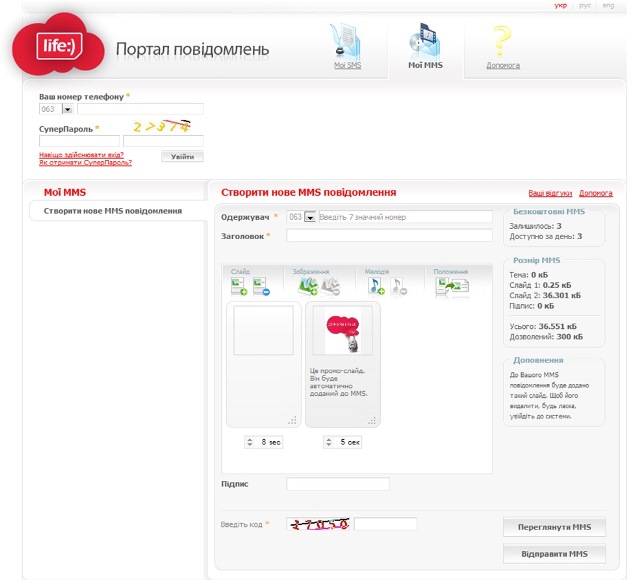This screenshot has width=634, height=580.
Task: Focus the phone number input field
Action: click(140, 109)
